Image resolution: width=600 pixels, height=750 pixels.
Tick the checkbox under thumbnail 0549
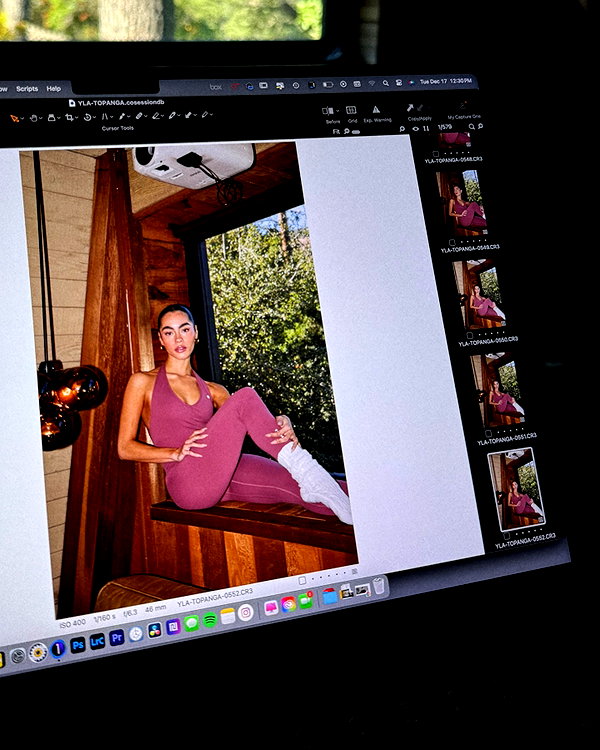coord(452,243)
